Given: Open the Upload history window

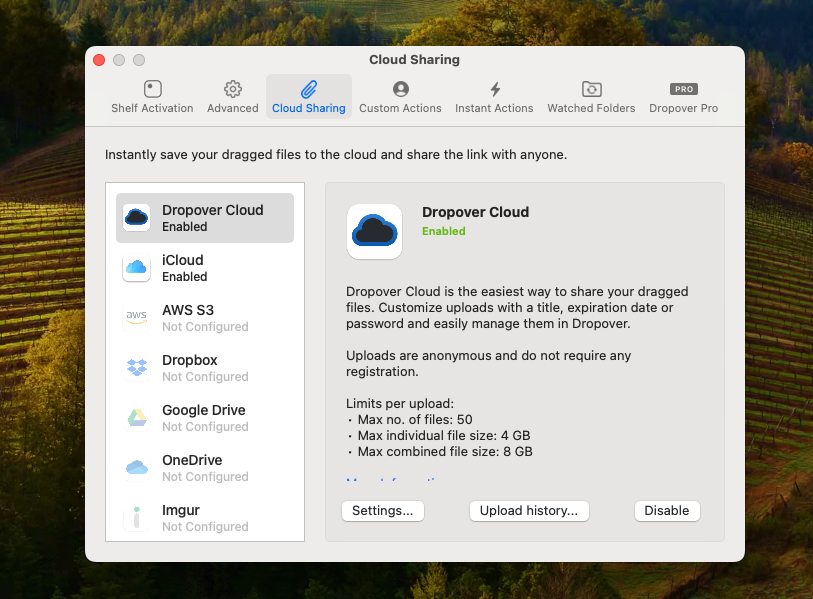Looking at the screenshot, I should click(x=529, y=511).
